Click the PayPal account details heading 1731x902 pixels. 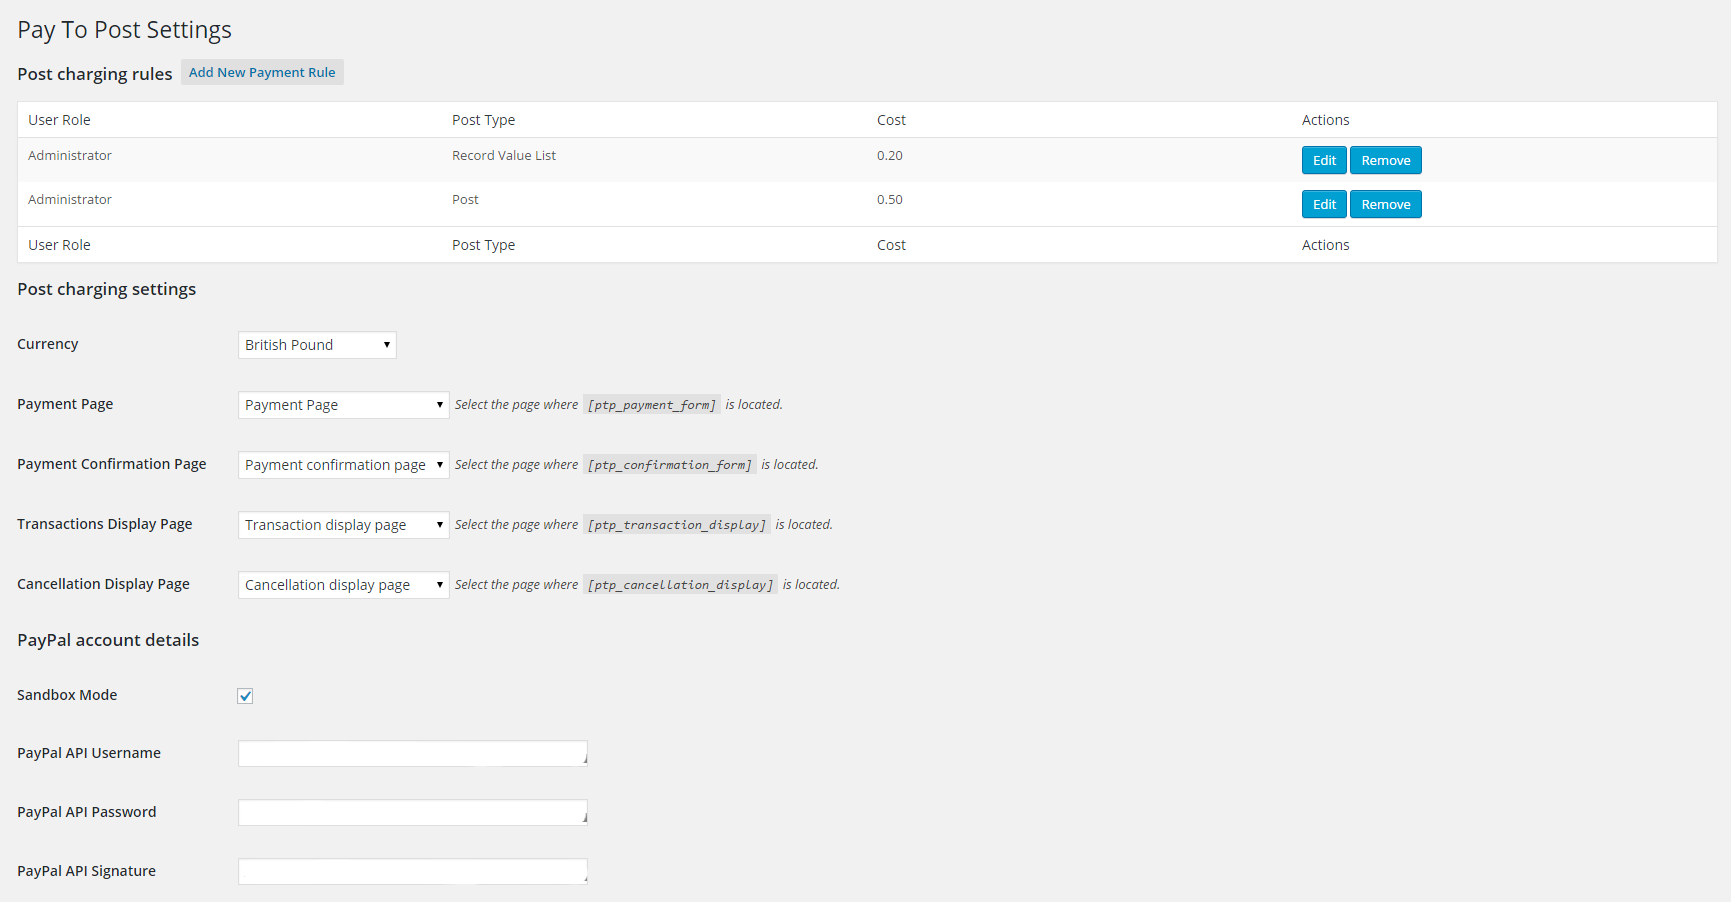[108, 640]
